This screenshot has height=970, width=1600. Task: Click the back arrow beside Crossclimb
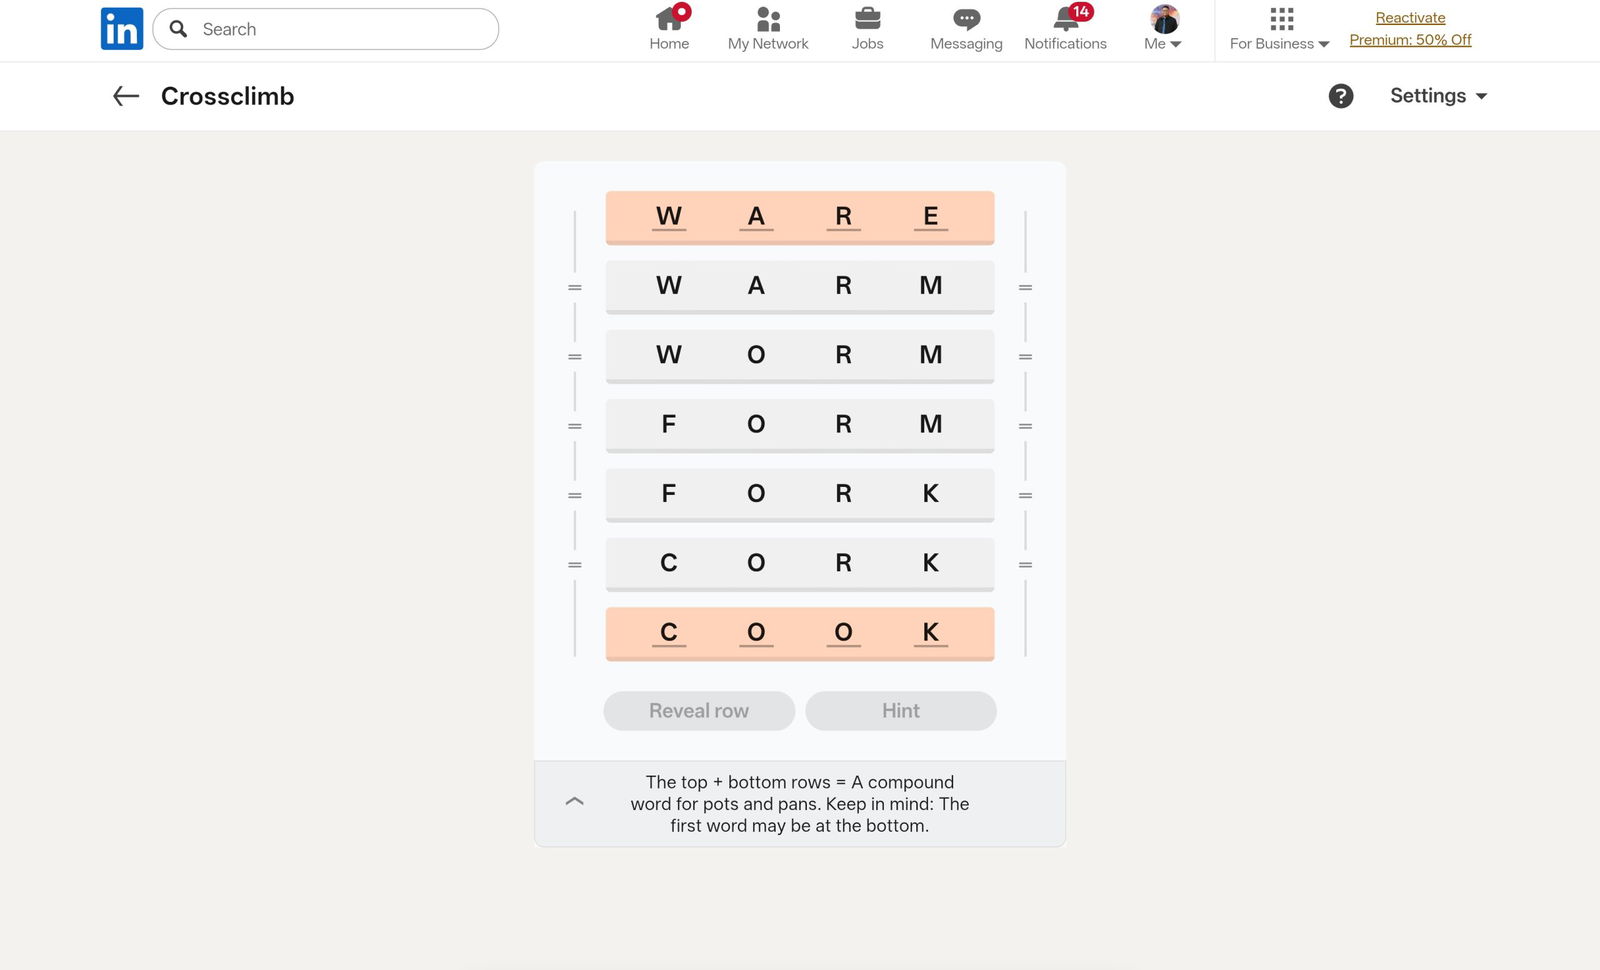click(x=126, y=96)
